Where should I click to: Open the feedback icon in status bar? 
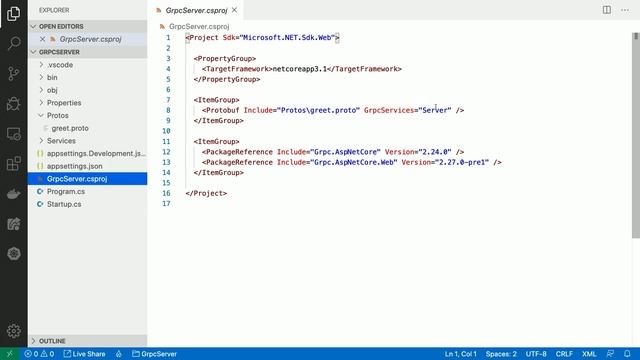coord(610,354)
